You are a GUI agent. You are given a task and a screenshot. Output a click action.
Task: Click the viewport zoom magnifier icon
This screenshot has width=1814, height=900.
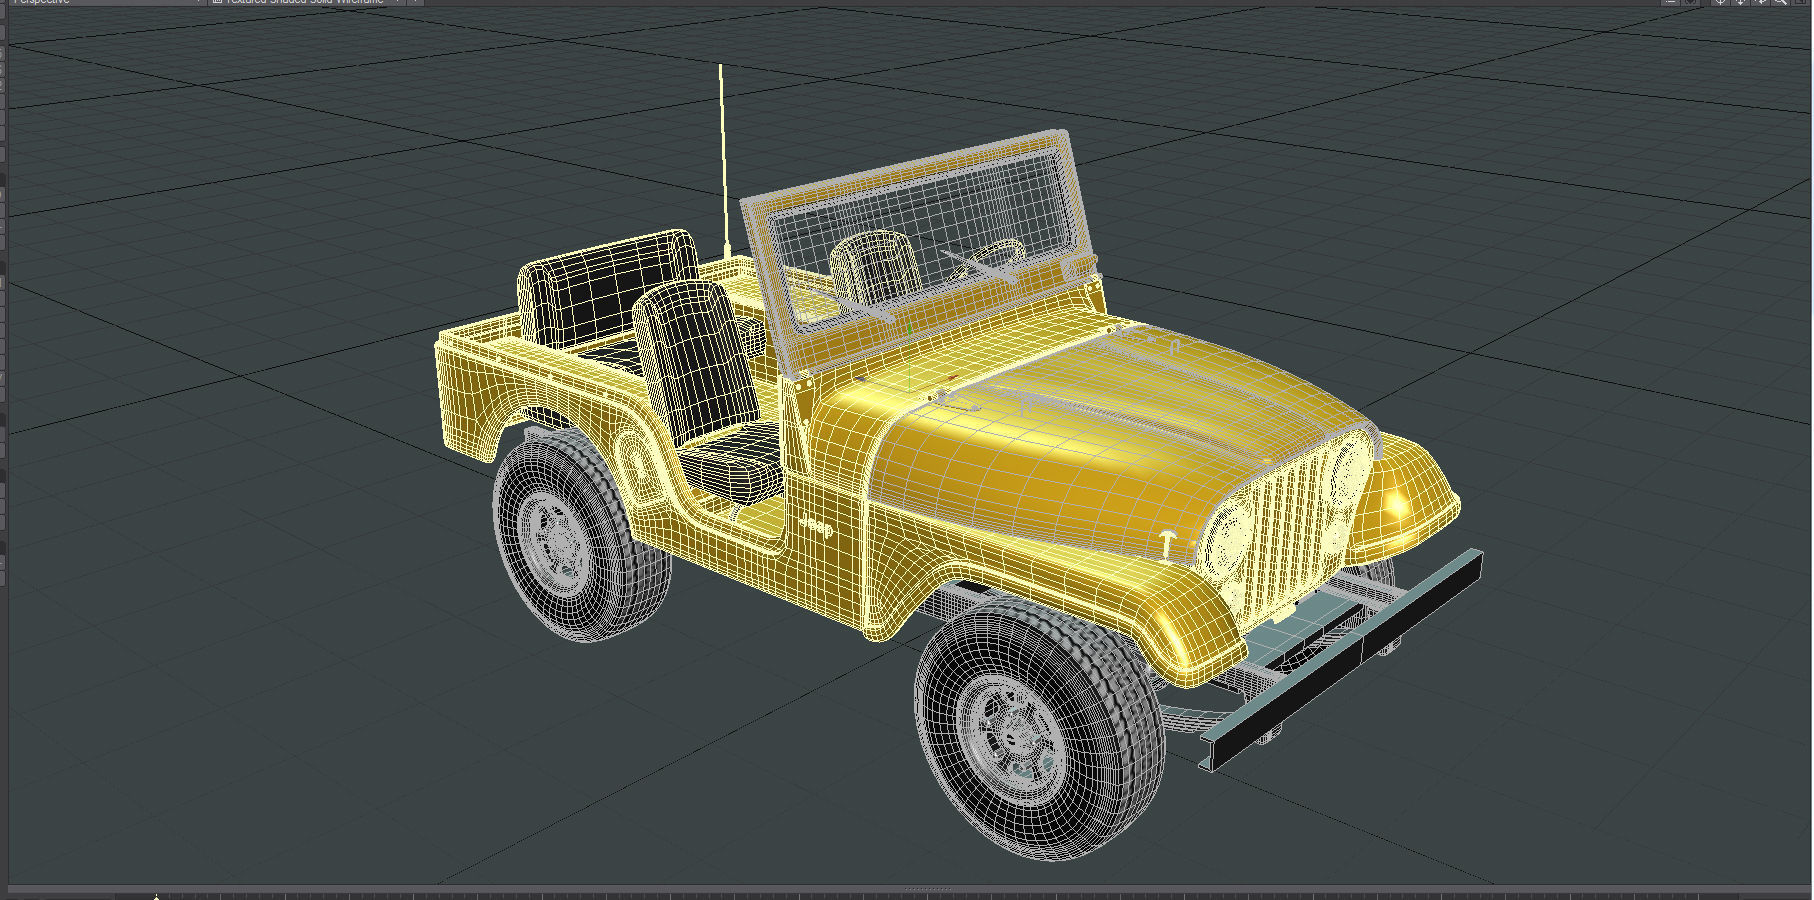click(1780, 2)
